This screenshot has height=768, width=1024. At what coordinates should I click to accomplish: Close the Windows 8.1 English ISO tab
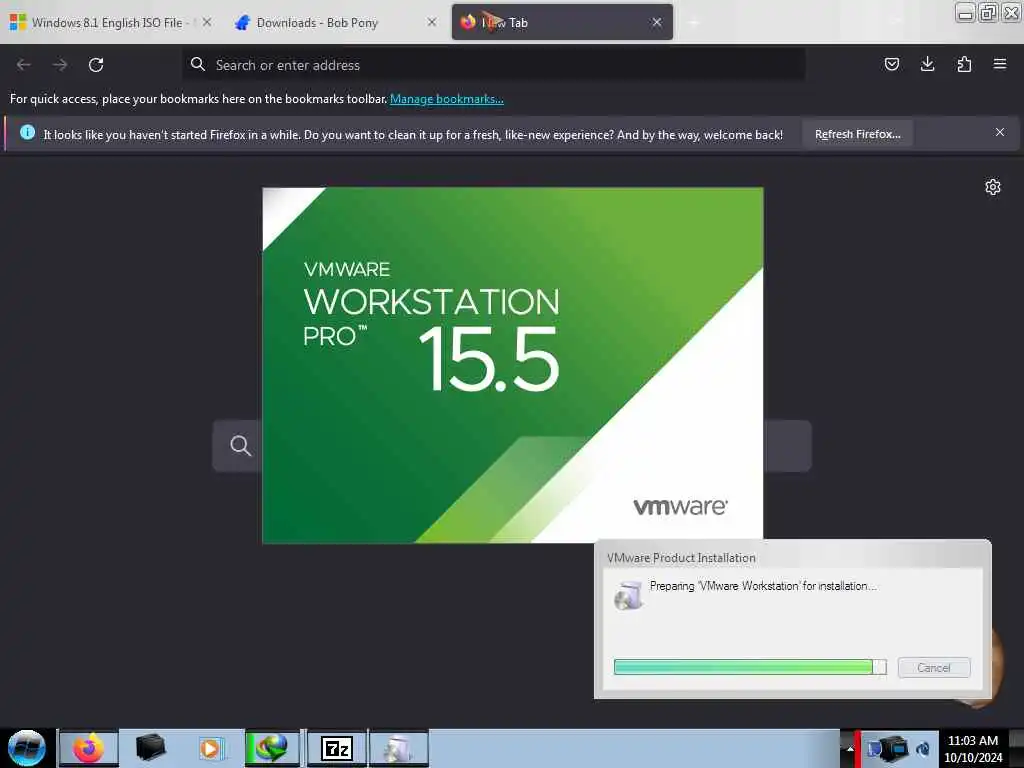pos(207,22)
